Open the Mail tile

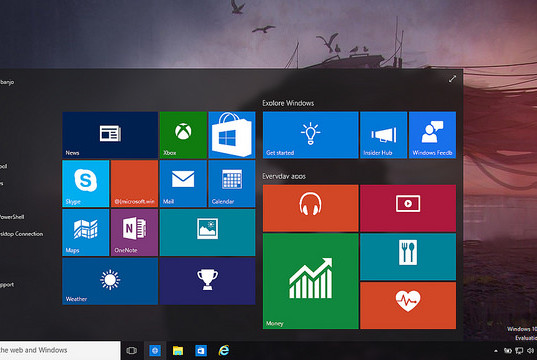tap(183, 184)
